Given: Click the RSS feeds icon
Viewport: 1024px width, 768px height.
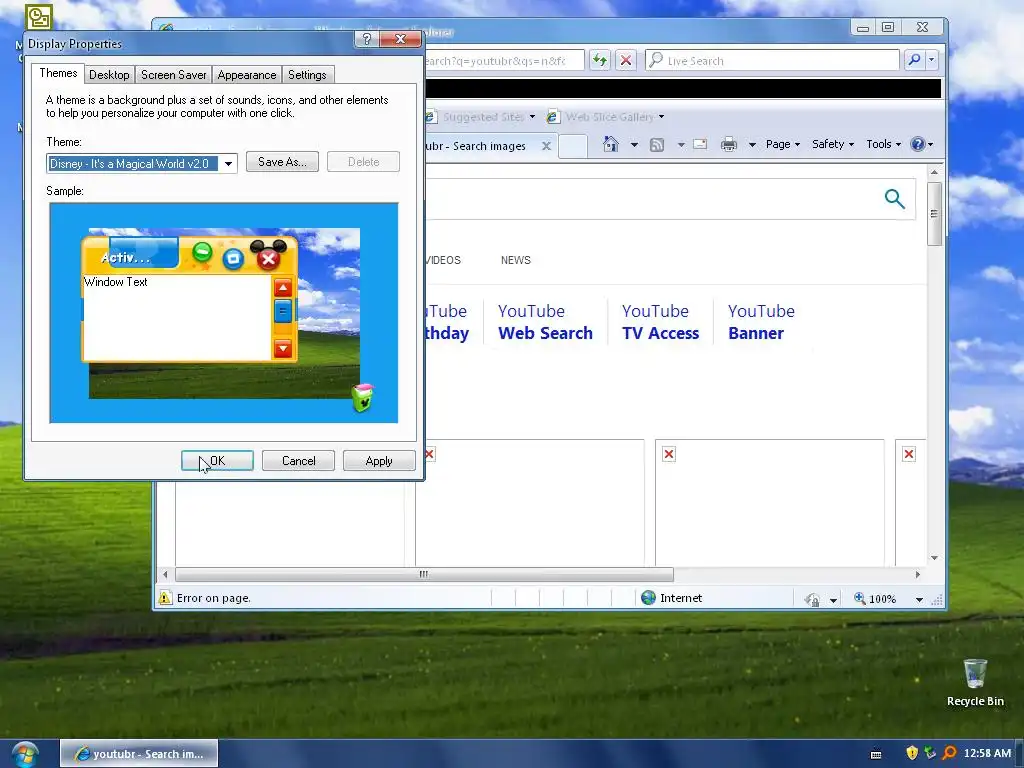Looking at the screenshot, I should pyautogui.click(x=657, y=144).
